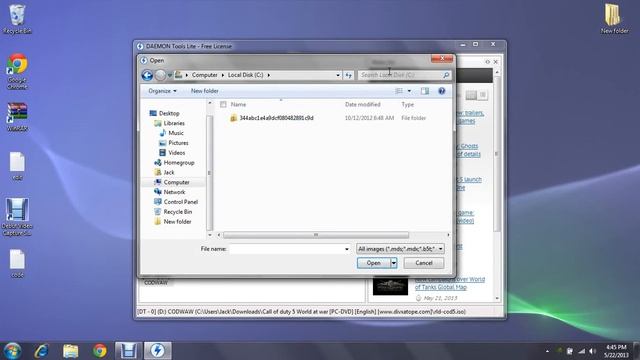
Task: Click the File name input field
Action: [287, 249]
